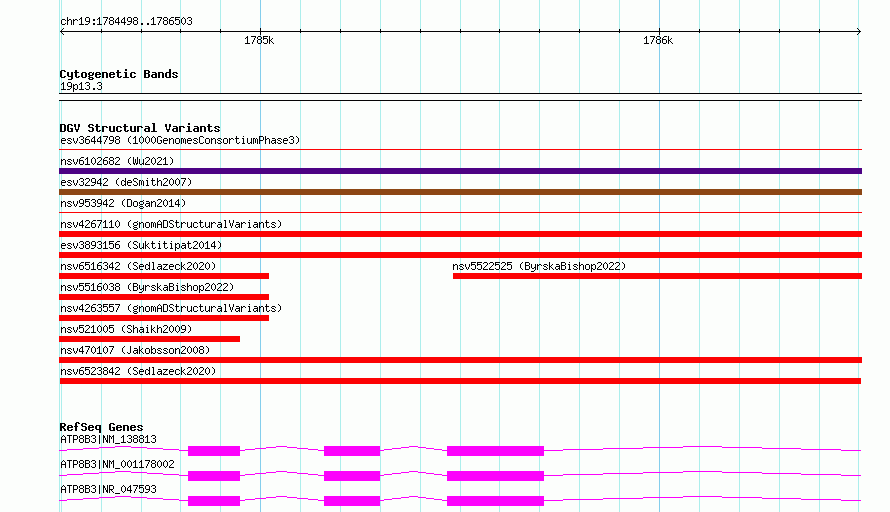Open the nsv5522525 (ByrskaBishop2022) label text
890x512 pixels.
coord(539,266)
